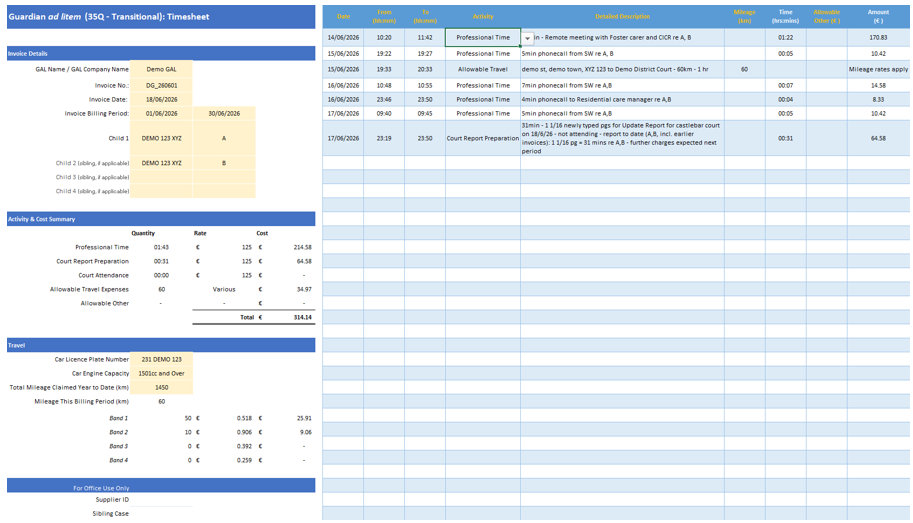This screenshot has width=913, height=523.
Task: Click the GAL Name field showing Demo GAL
Action: [161, 69]
